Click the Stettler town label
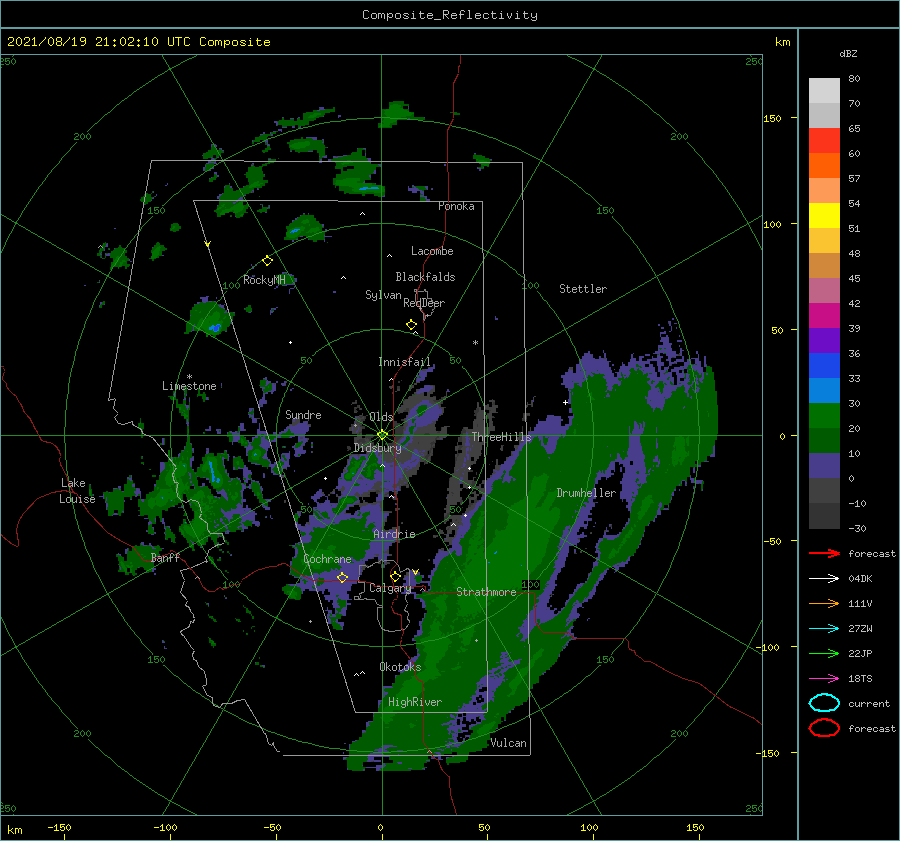This screenshot has width=900, height=841. (x=583, y=289)
